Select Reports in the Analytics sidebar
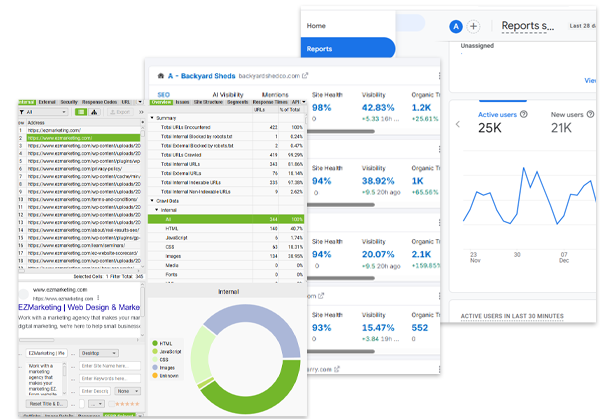The height and width of the screenshot is (419, 614). 348,48
